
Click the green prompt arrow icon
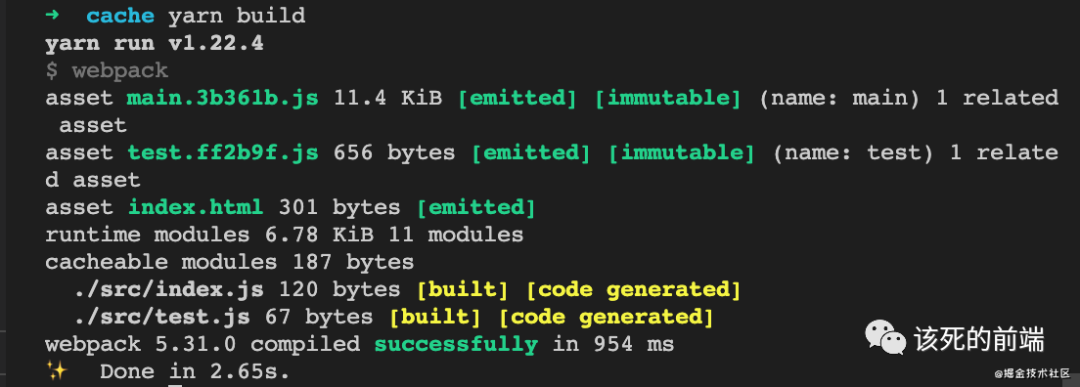pos(52,14)
